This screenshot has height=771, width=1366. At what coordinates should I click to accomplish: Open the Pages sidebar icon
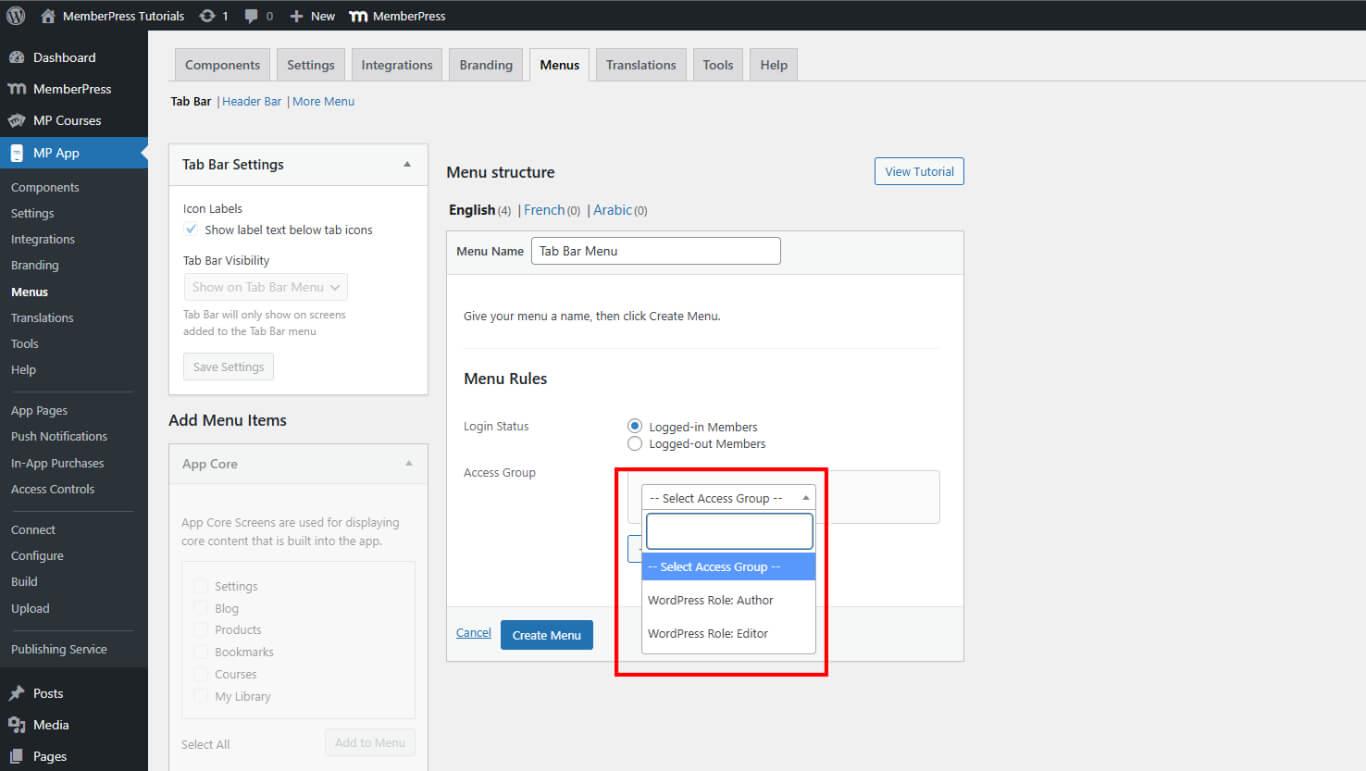click(x=17, y=757)
